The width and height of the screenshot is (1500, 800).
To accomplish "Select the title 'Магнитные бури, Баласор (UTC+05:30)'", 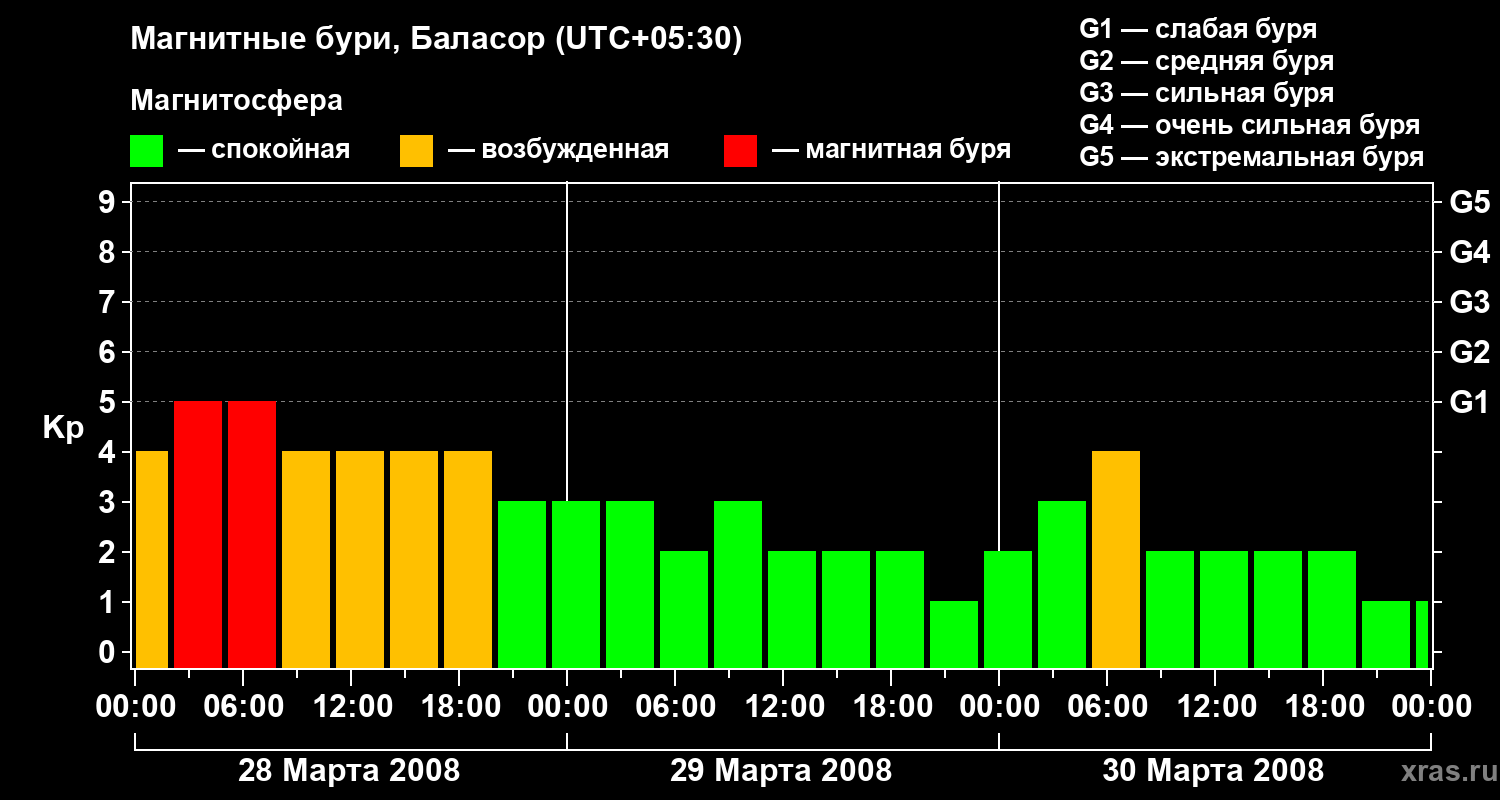I will click(x=437, y=40).
